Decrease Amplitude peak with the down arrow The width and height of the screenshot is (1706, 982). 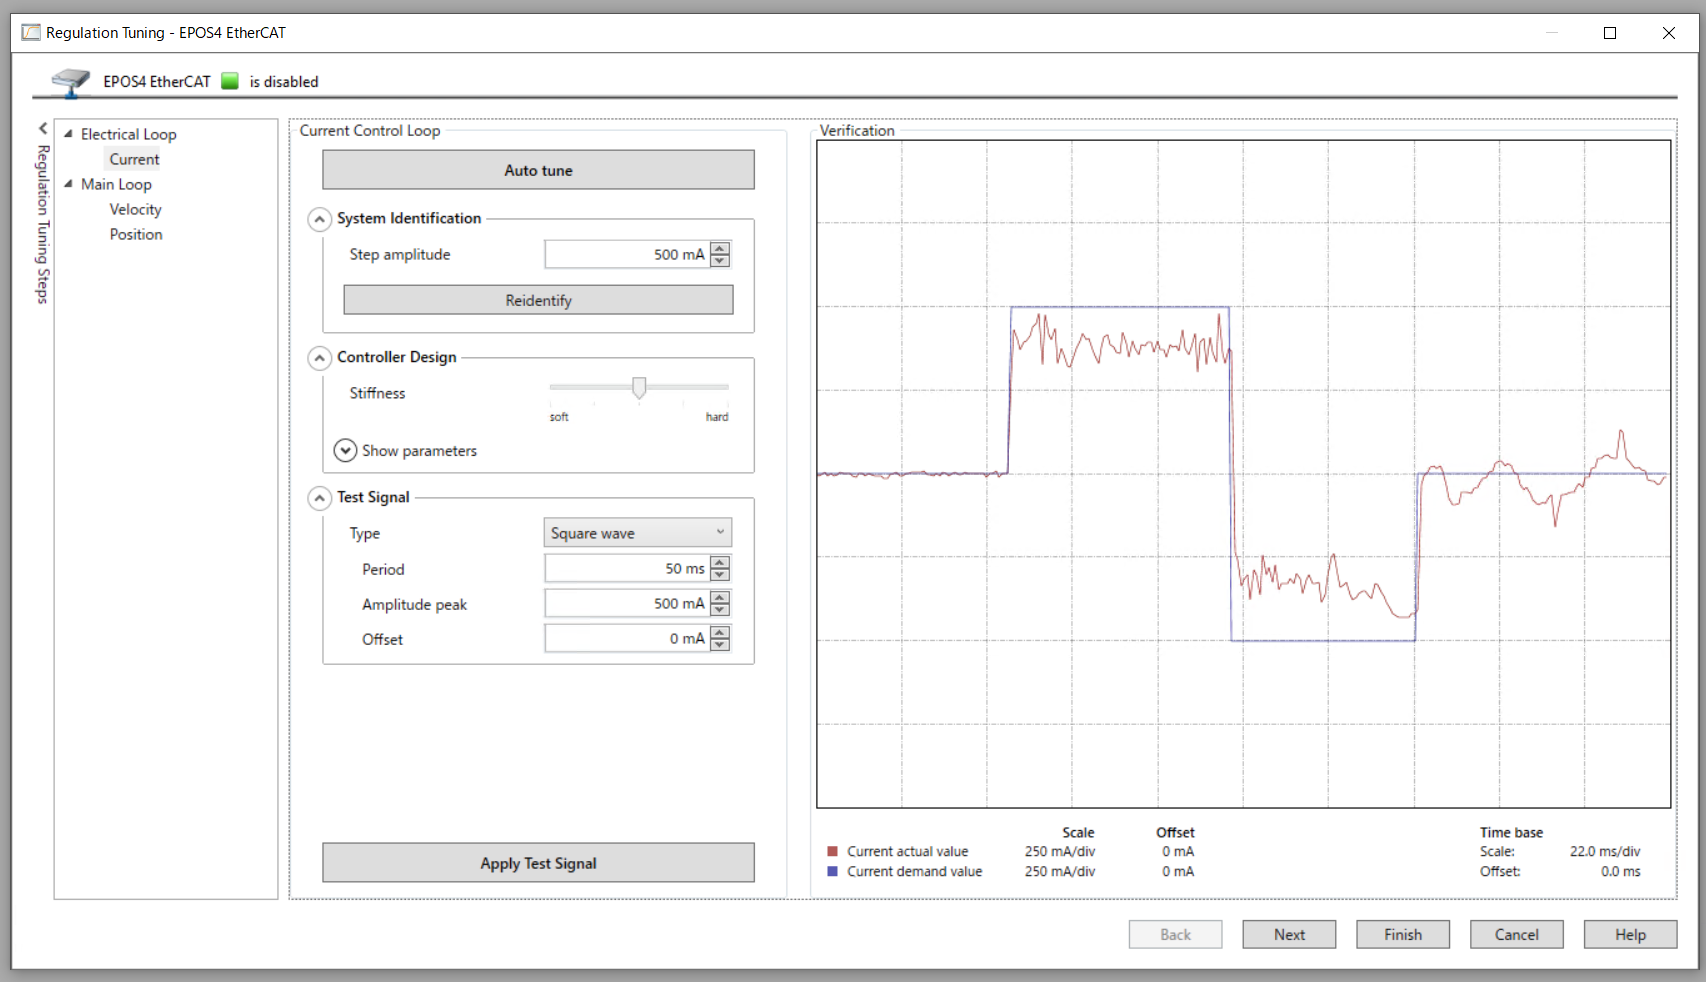click(x=720, y=610)
